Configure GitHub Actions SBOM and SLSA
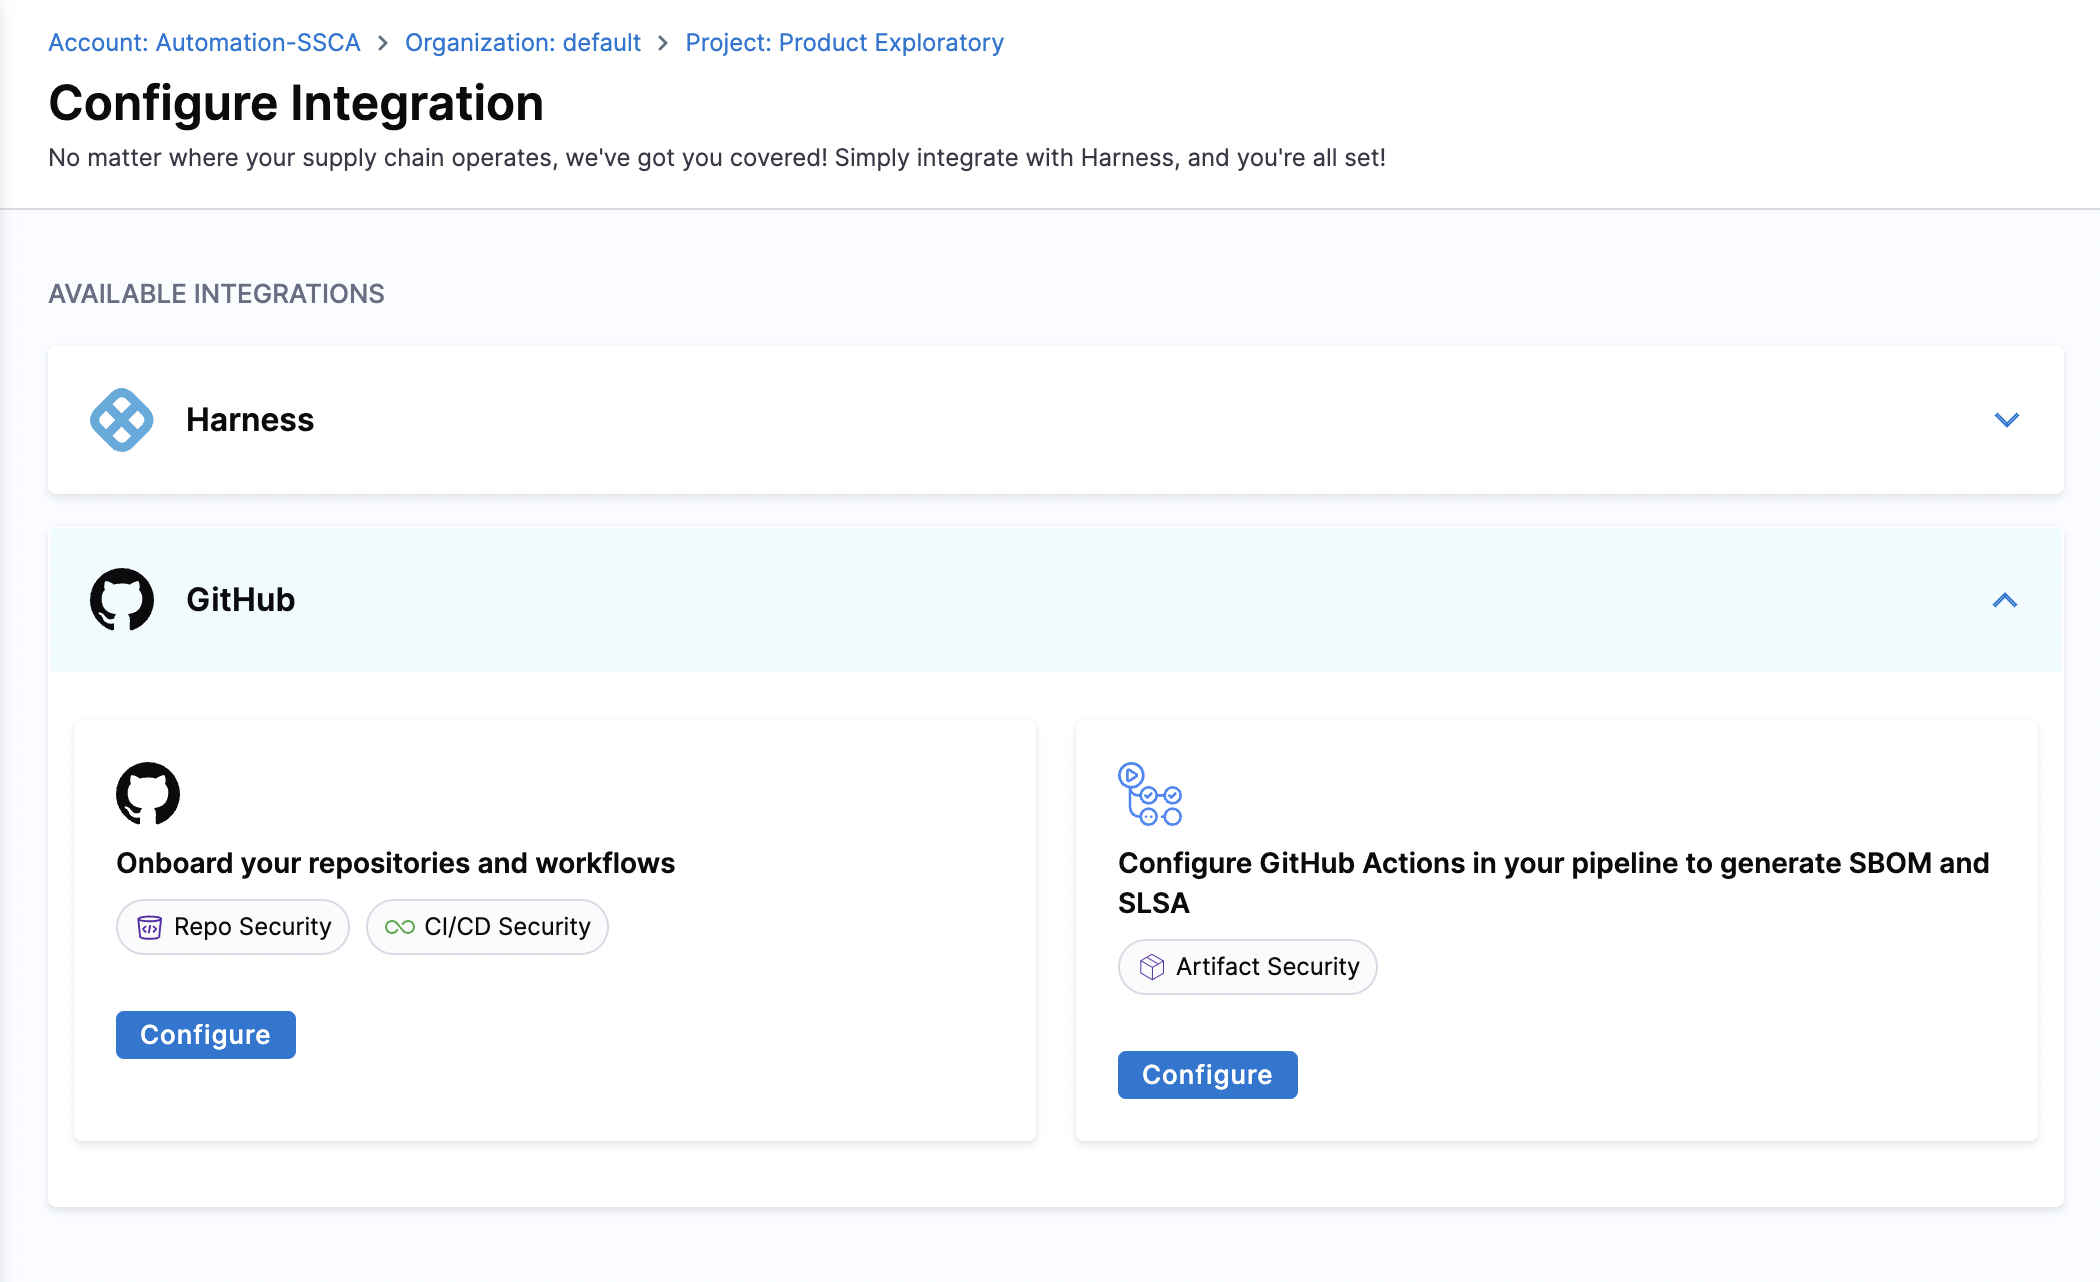The height and width of the screenshot is (1282, 2100). (x=1207, y=1074)
